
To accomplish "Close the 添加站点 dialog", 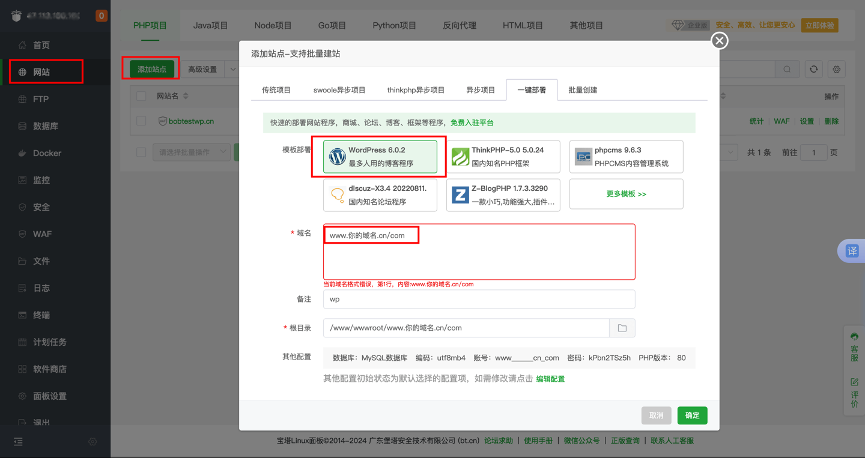I will [x=719, y=40].
